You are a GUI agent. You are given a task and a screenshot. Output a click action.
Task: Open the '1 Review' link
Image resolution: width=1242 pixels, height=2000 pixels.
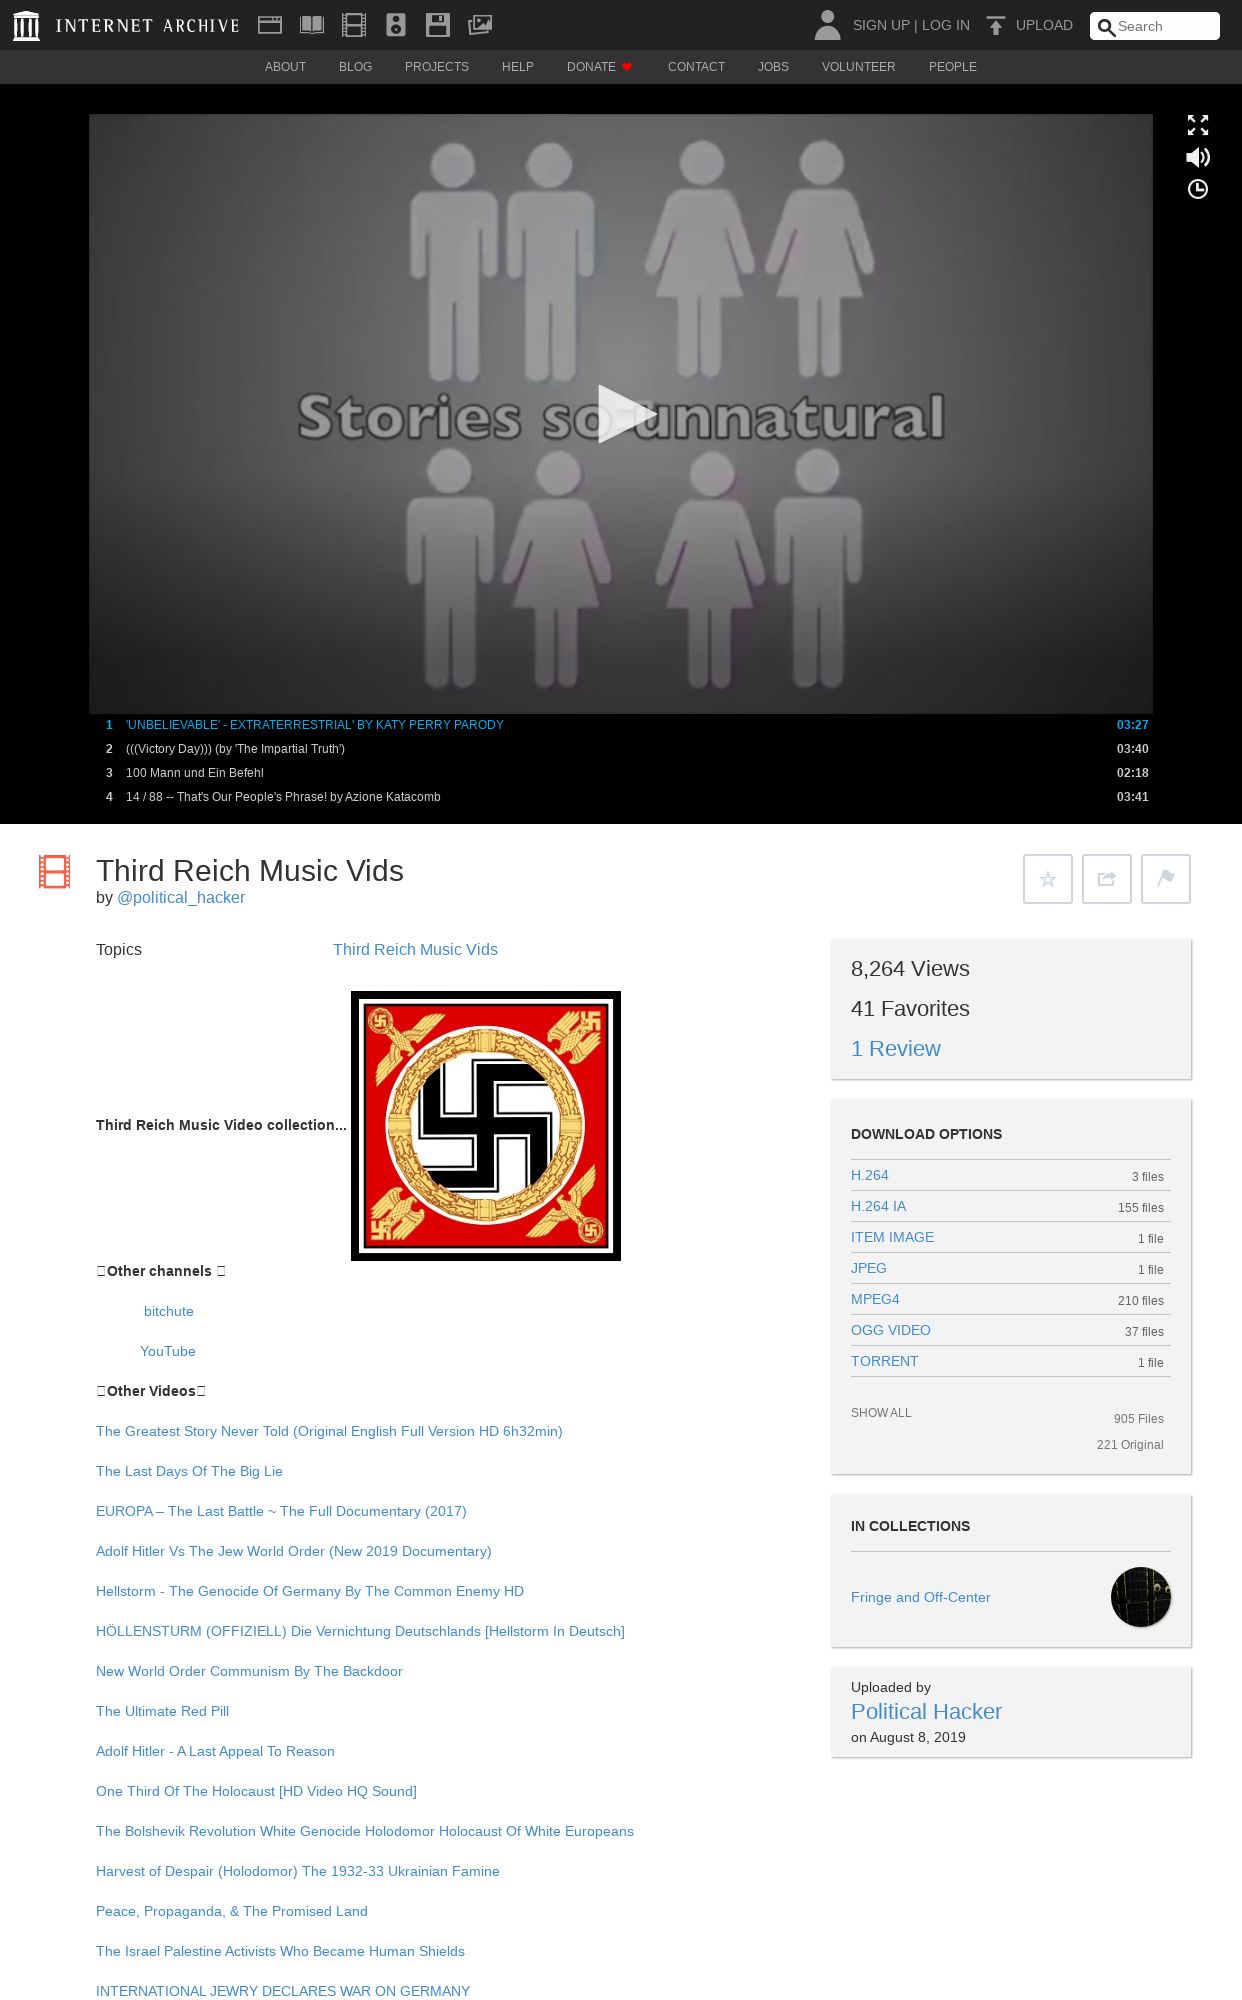pos(896,1048)
